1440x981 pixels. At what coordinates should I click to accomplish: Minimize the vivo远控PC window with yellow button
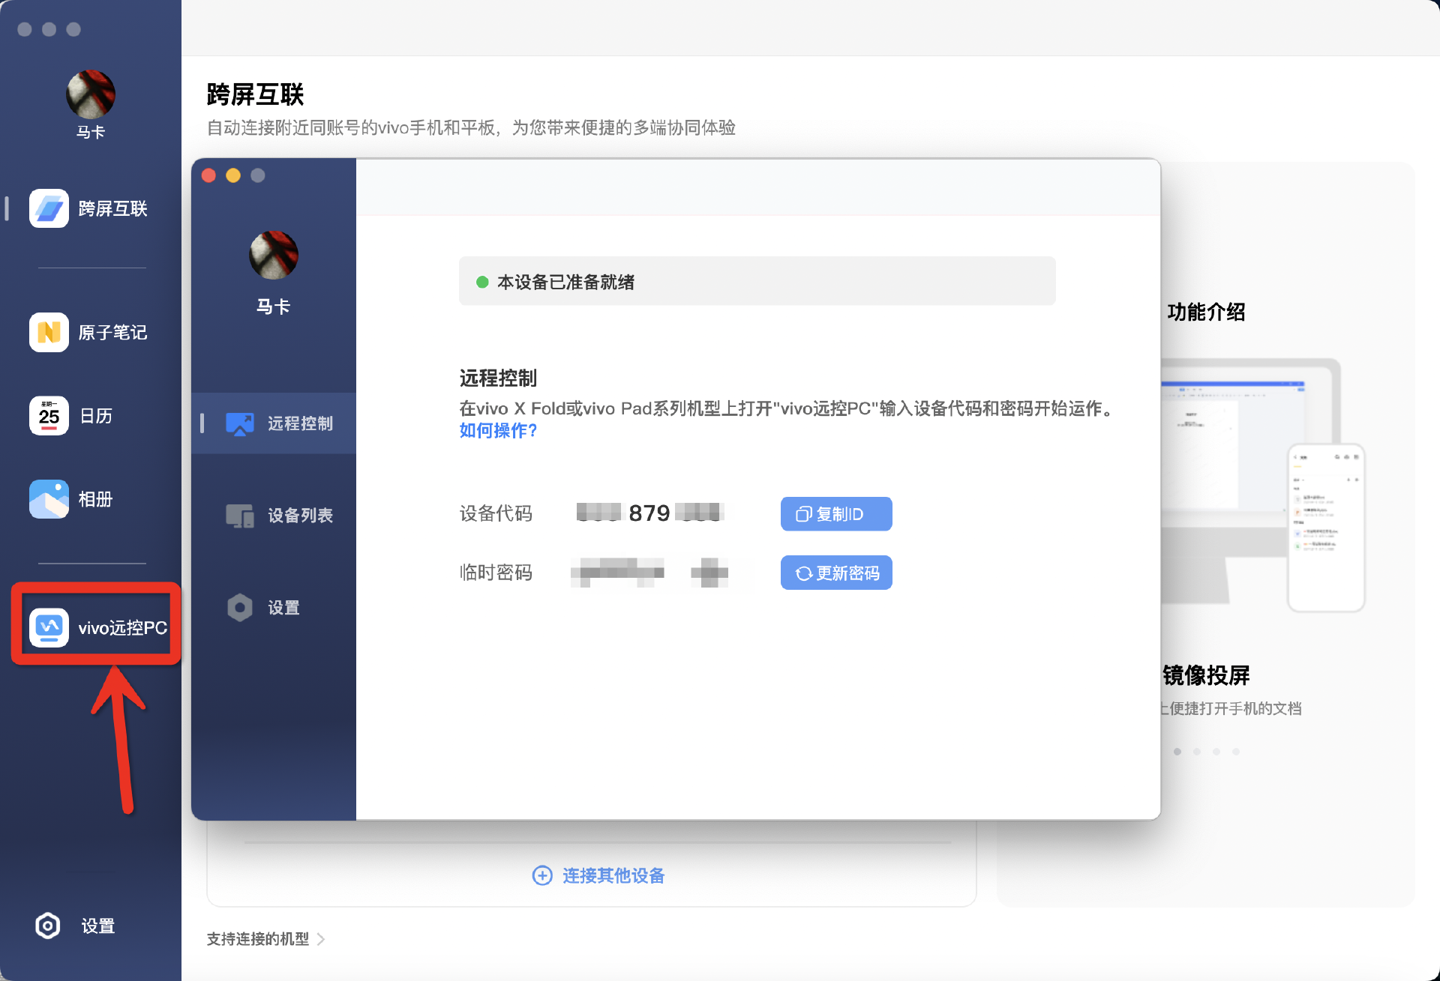[233, 176]
